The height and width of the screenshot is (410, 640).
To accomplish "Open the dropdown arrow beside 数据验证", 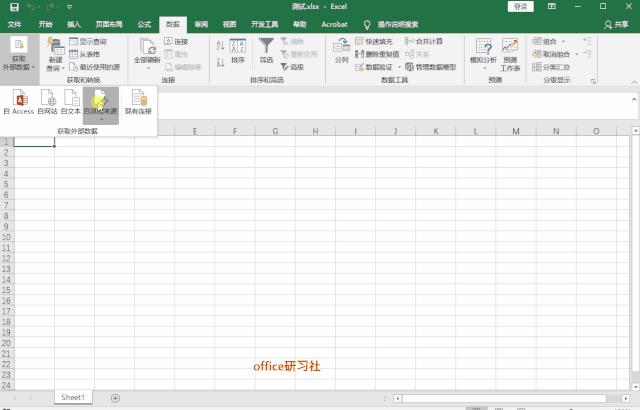I will click(400, 67).
